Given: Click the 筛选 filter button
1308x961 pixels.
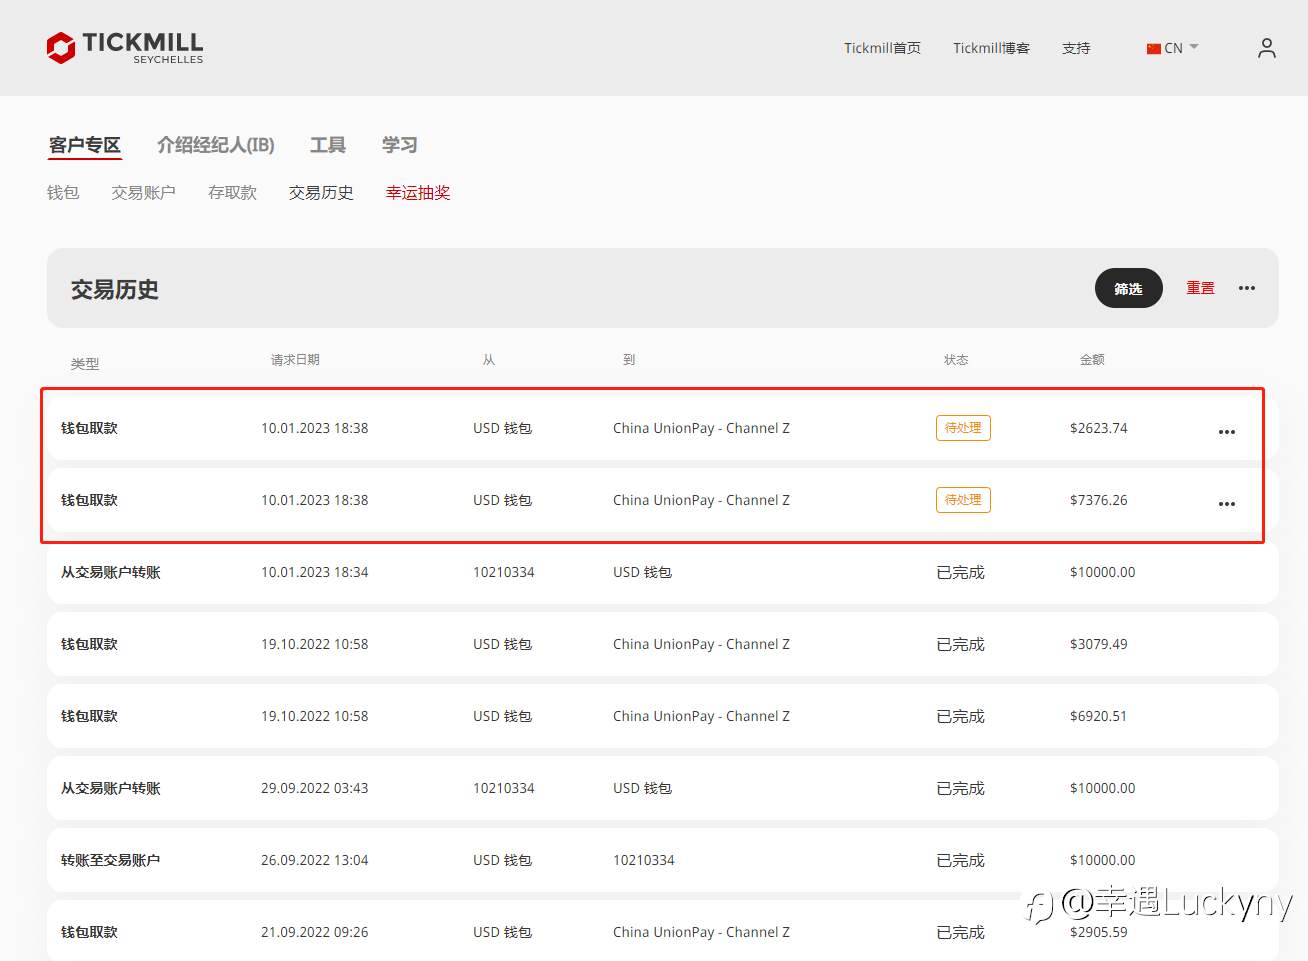Looking at the screenshot, I should [1128, 288].
